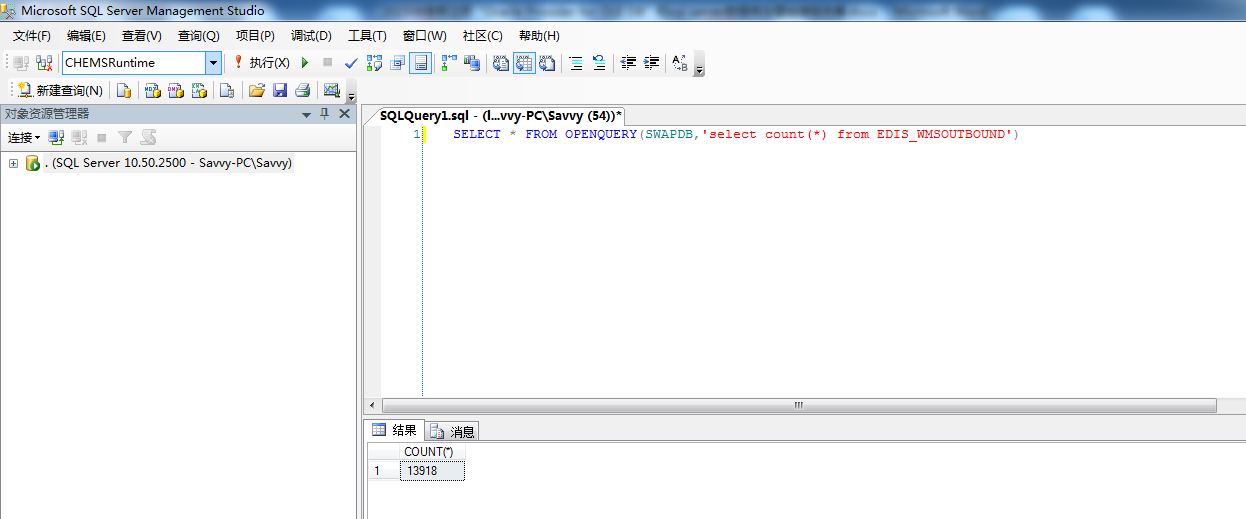Open the 查看(V) menu
This screenshot has height=519, width=1246.
pyautogui.click(x=142, y=36)
